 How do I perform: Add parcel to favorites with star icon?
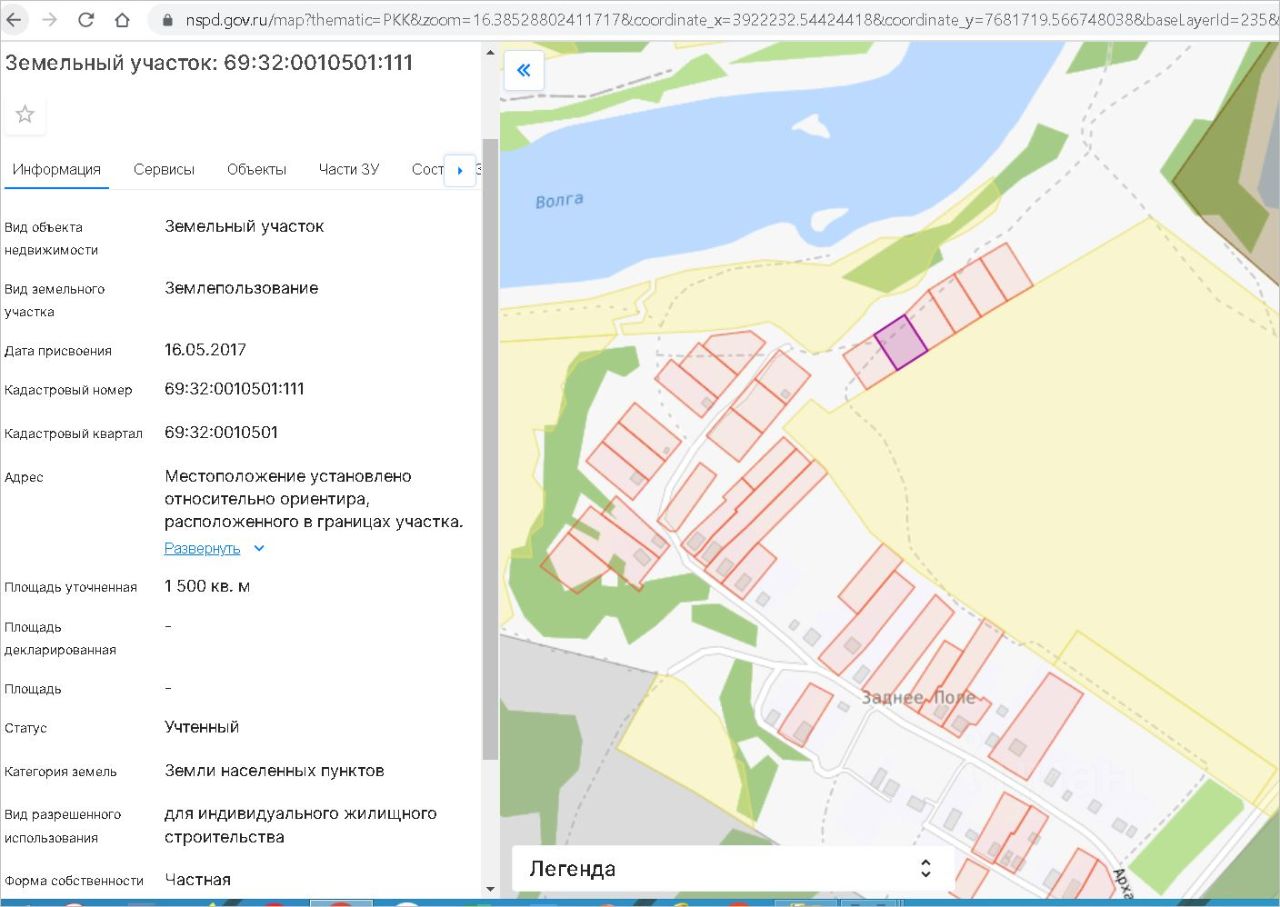pyautogui.click(x=25, y=115)
